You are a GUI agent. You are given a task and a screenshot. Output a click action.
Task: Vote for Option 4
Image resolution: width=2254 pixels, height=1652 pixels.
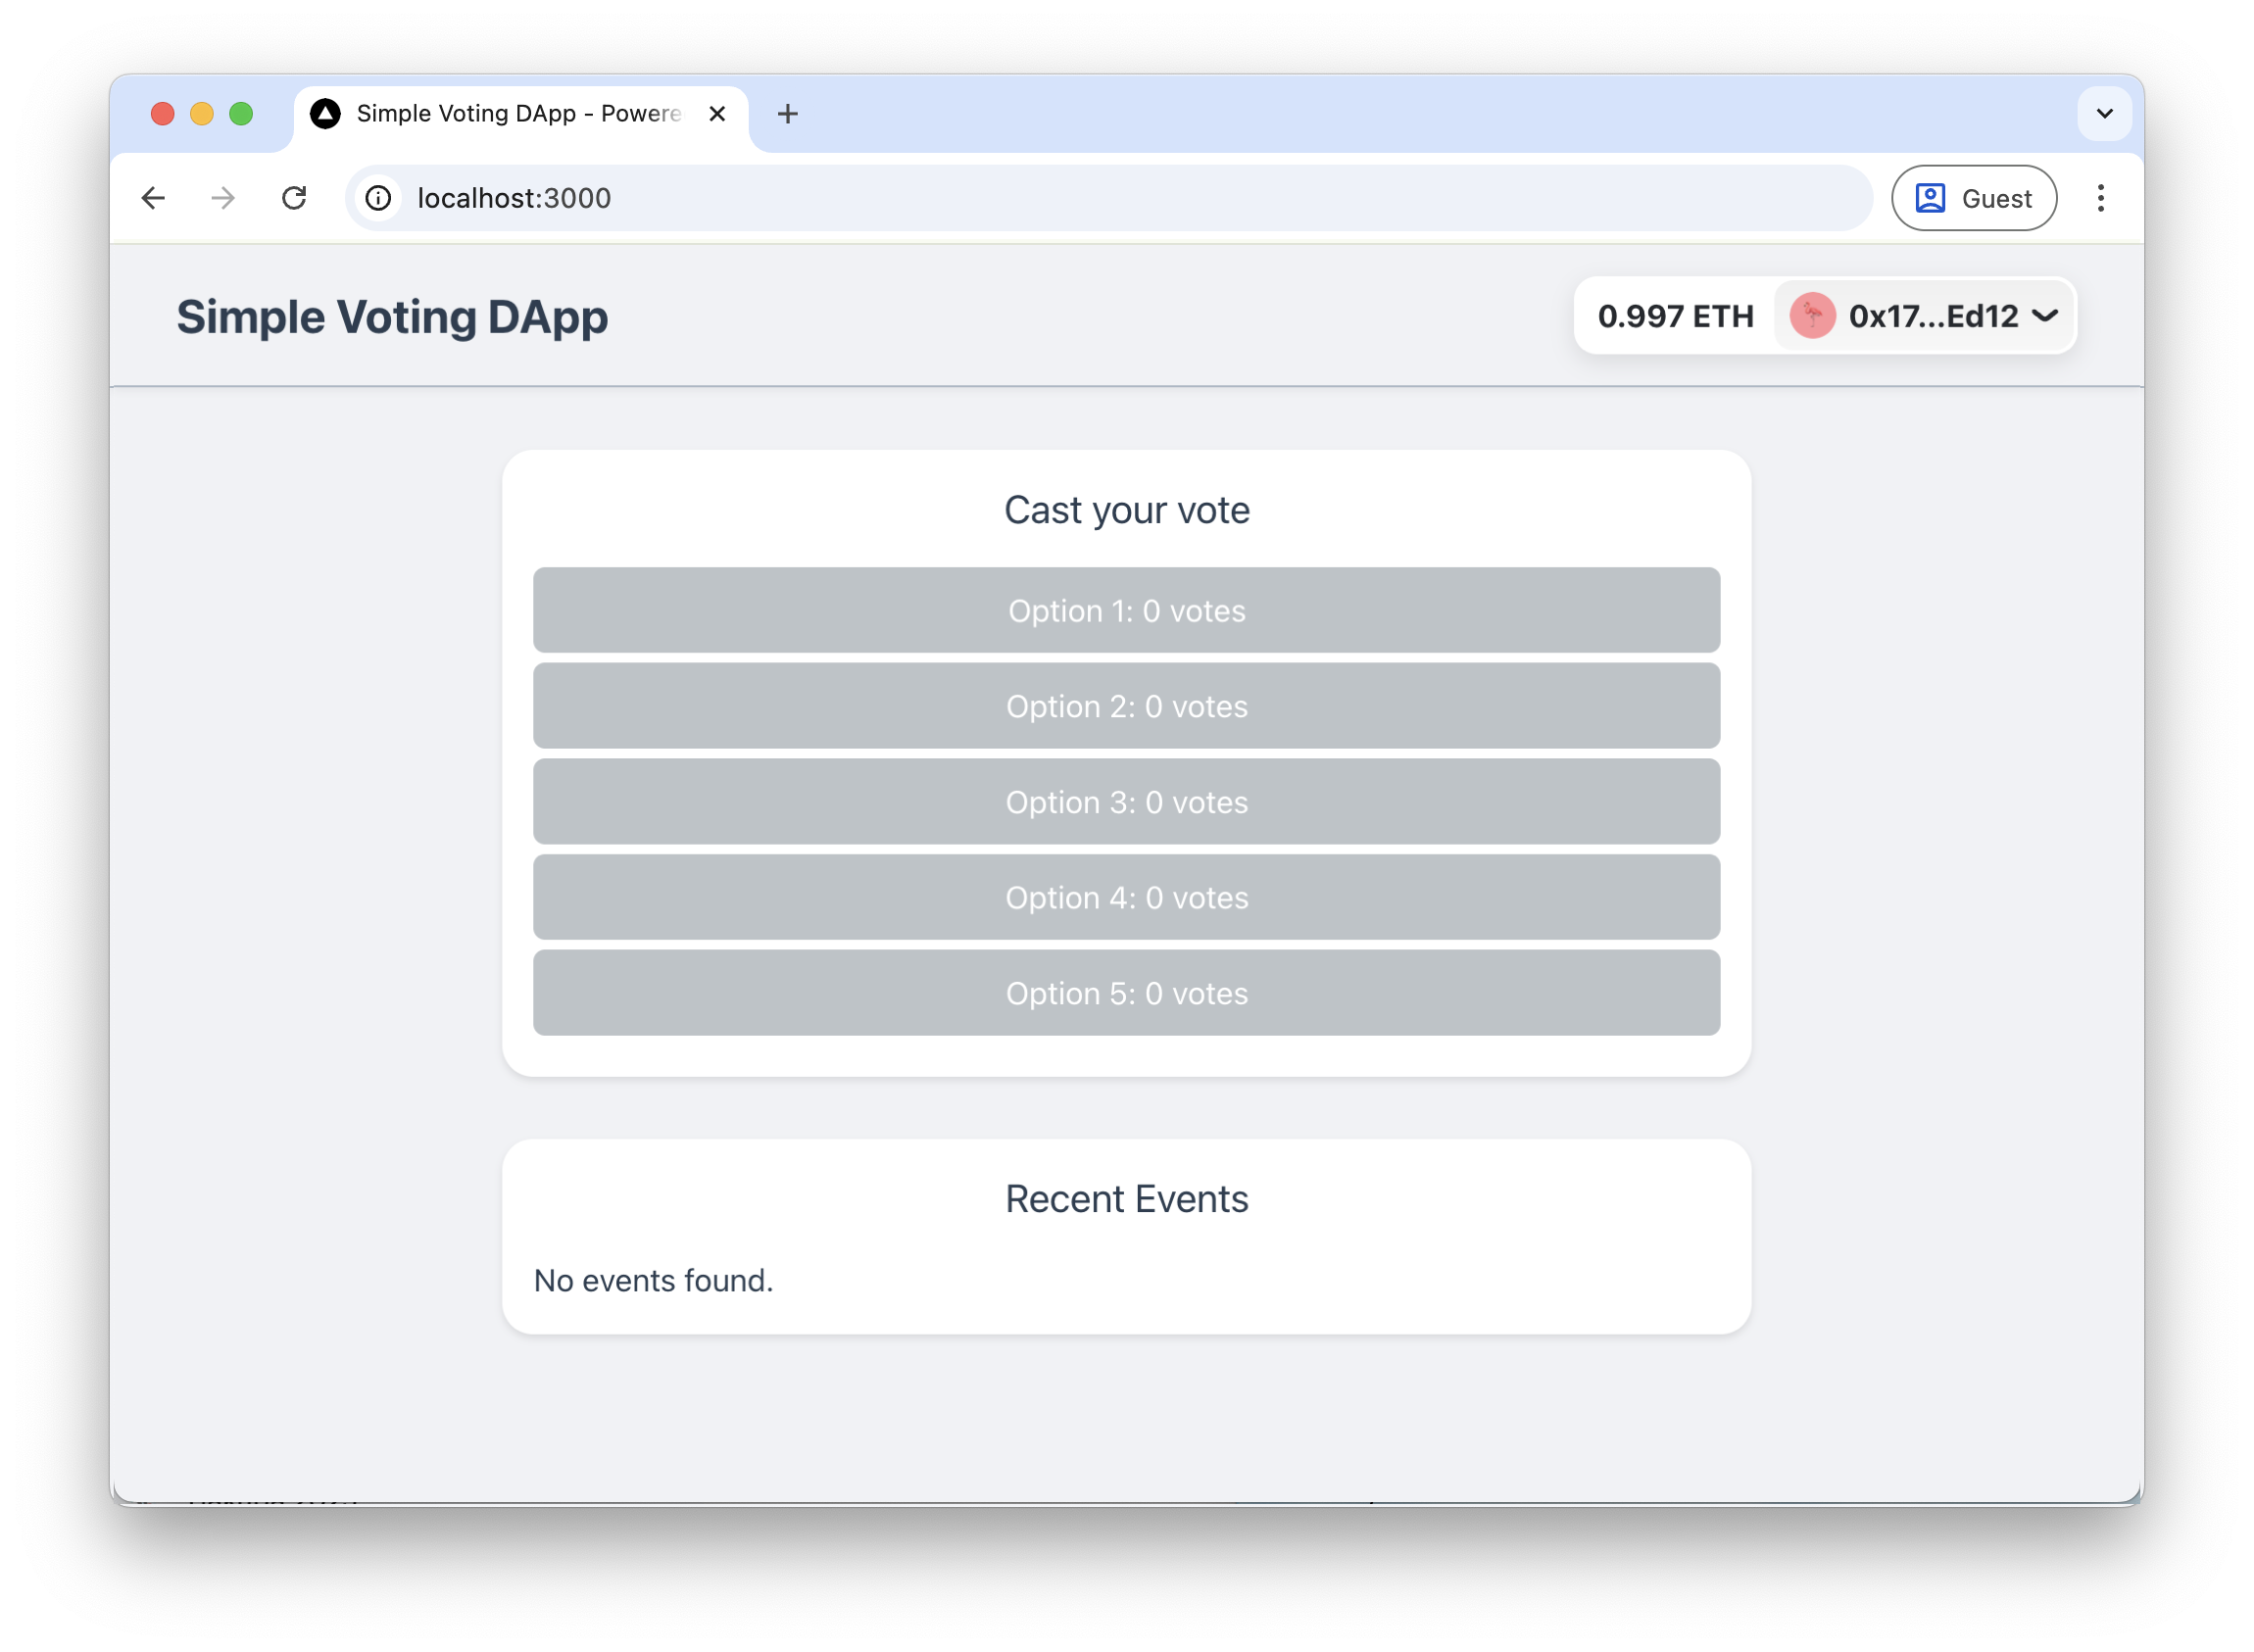[1126, 898]
